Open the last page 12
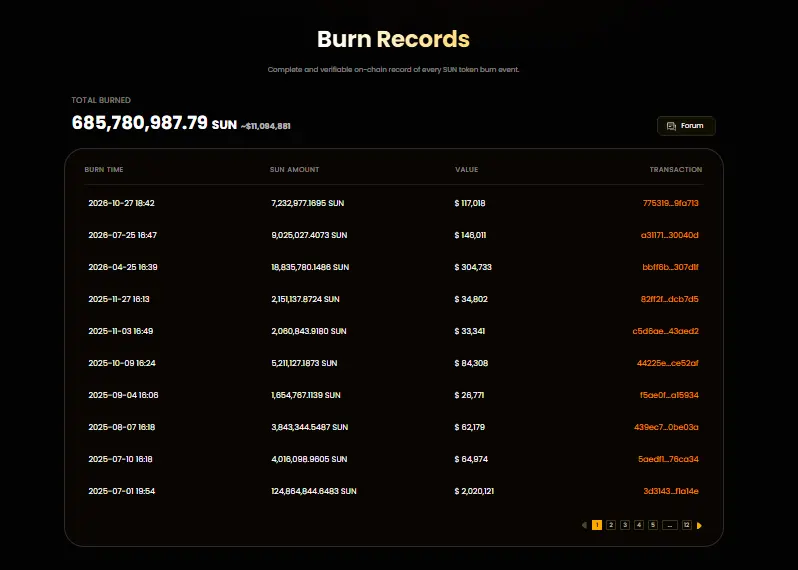This screenshot has height=570, width=798. (x=687, y=525)
